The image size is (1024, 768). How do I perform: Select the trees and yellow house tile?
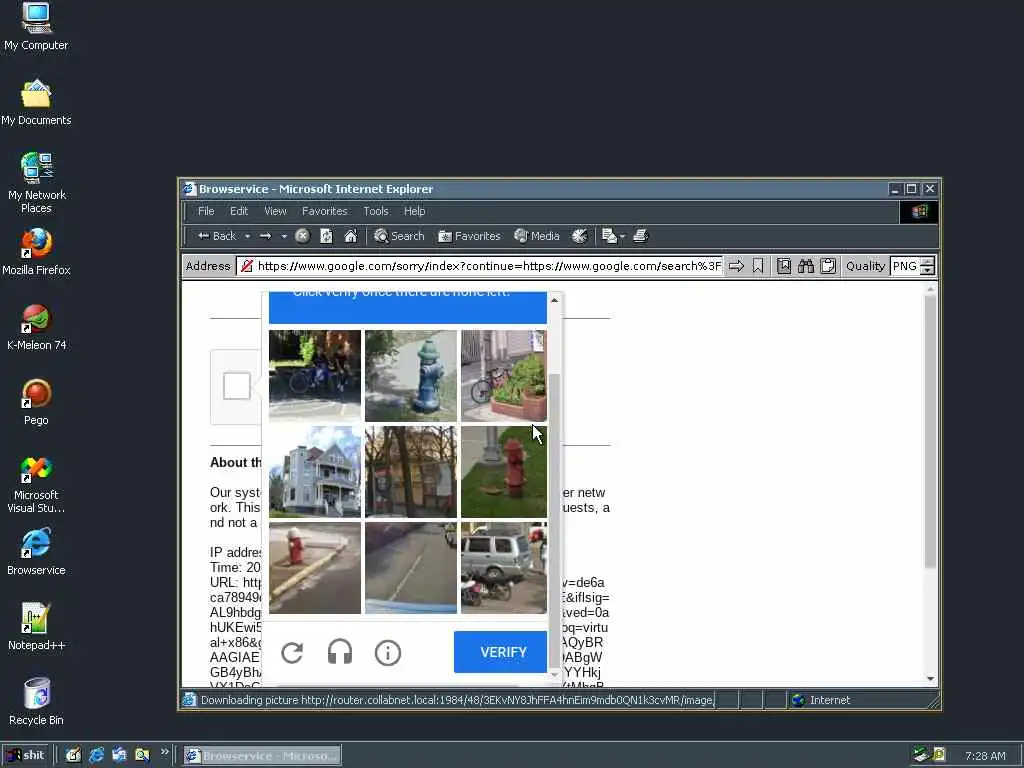click(411, 472)
